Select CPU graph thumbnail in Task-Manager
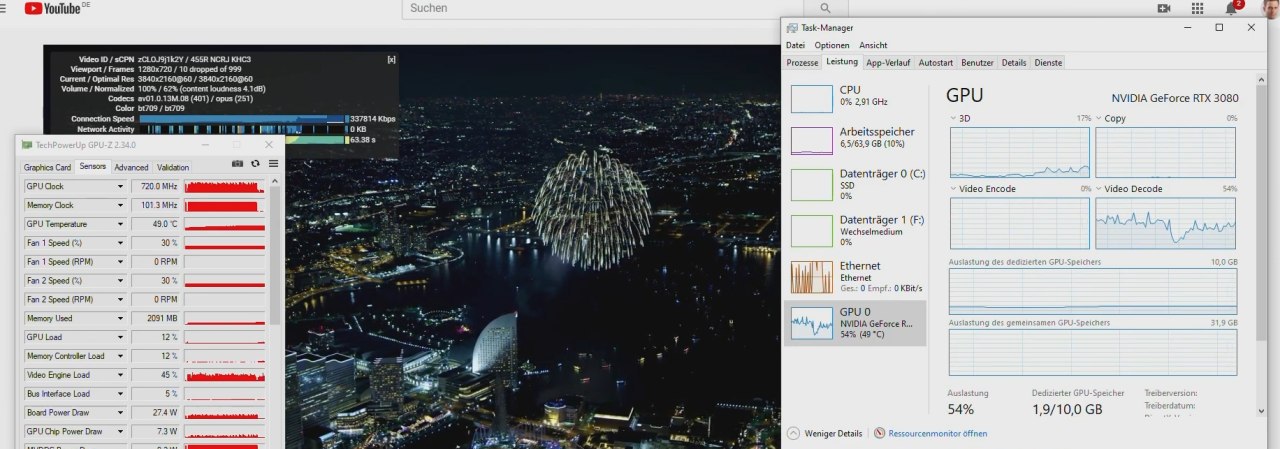The height and width of the screenshot is (449, 1280). pyautogui.click(x=812, y=98)
